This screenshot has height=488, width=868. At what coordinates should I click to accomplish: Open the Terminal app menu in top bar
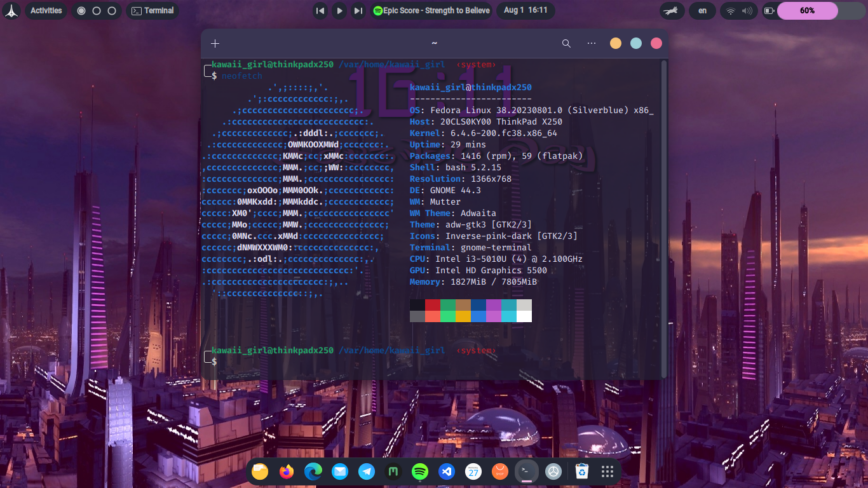[152, 11]
